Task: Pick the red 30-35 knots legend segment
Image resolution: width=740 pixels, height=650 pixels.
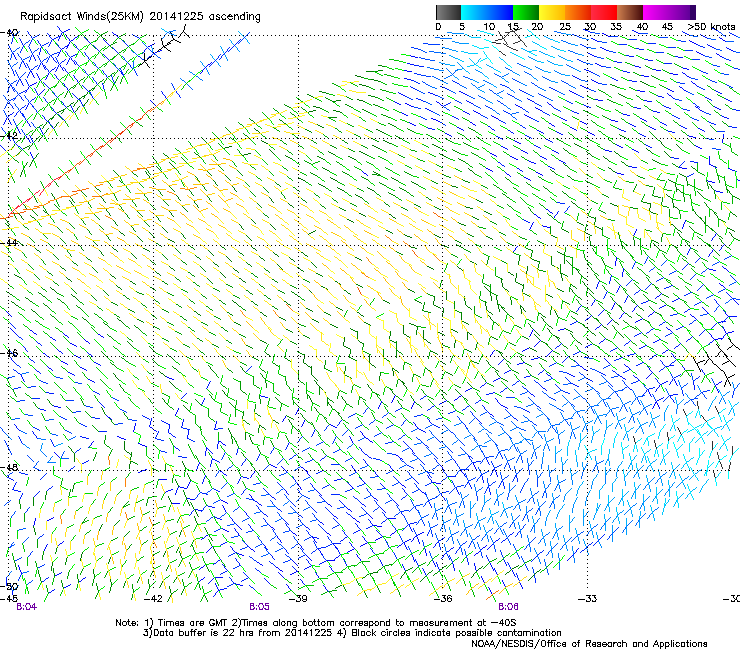Action: point(604,12)
